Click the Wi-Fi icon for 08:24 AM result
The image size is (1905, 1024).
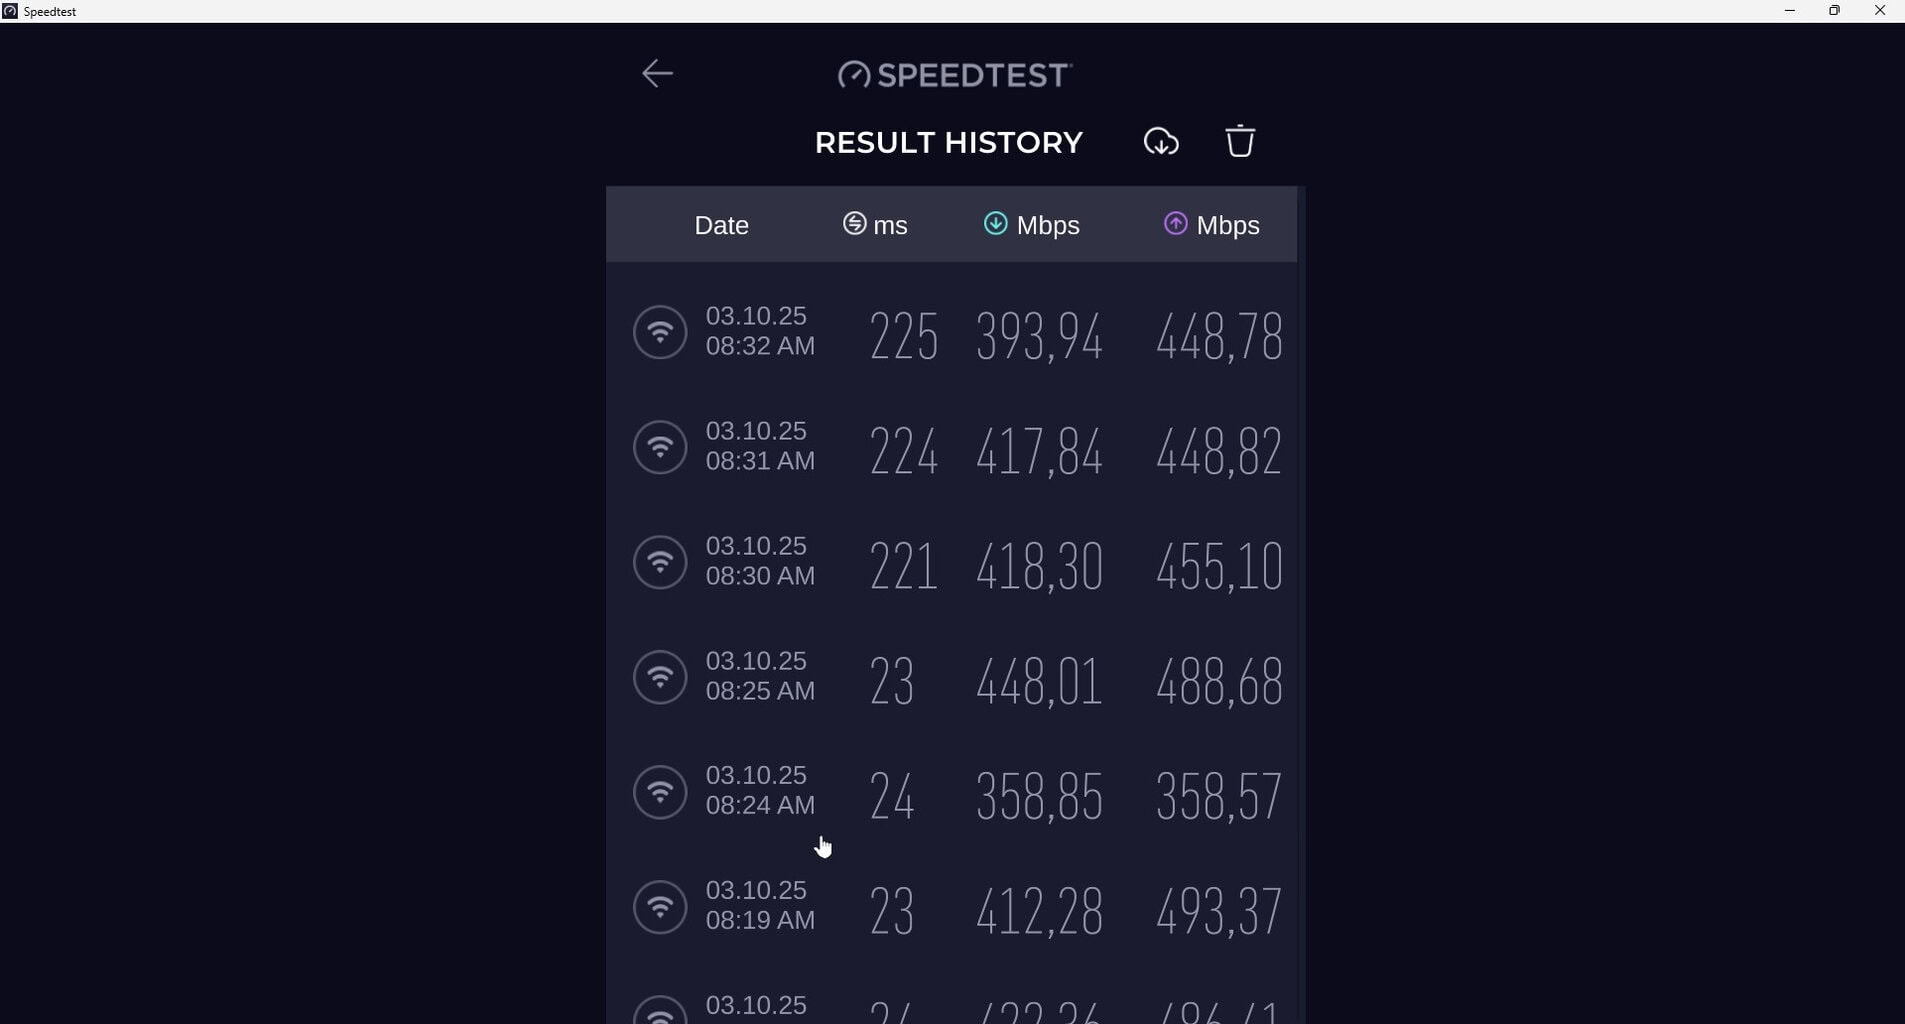[x=660, y=792]
